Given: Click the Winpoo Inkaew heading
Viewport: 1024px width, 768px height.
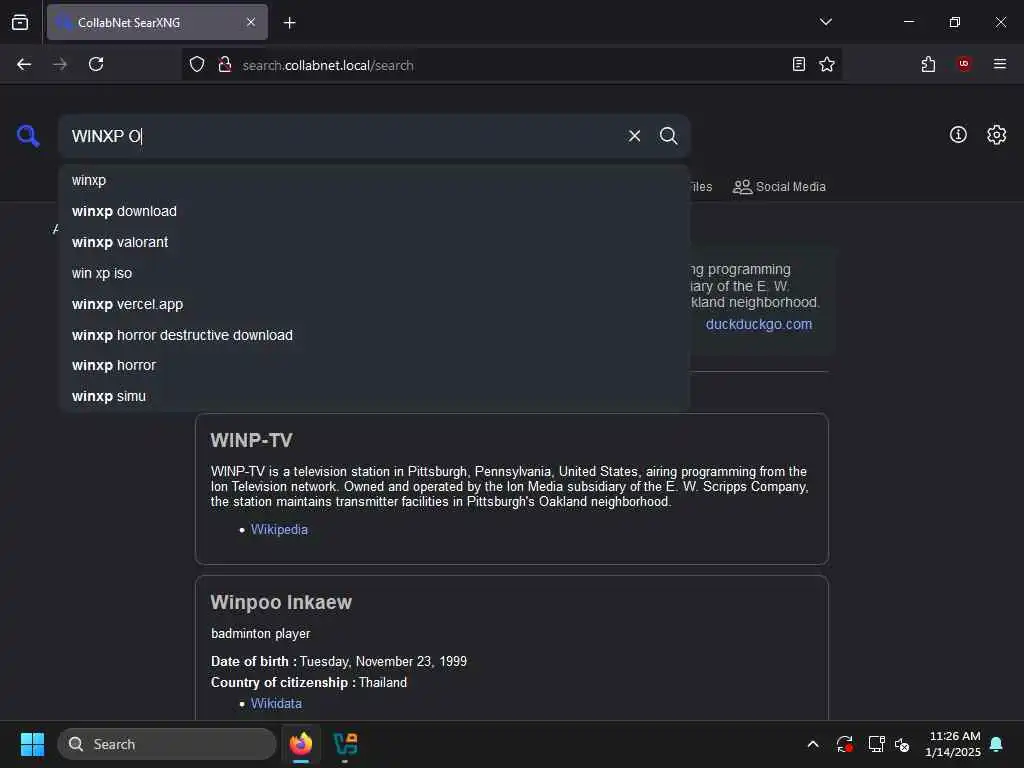Looking at the screenshot, I should tap(281, 602).
